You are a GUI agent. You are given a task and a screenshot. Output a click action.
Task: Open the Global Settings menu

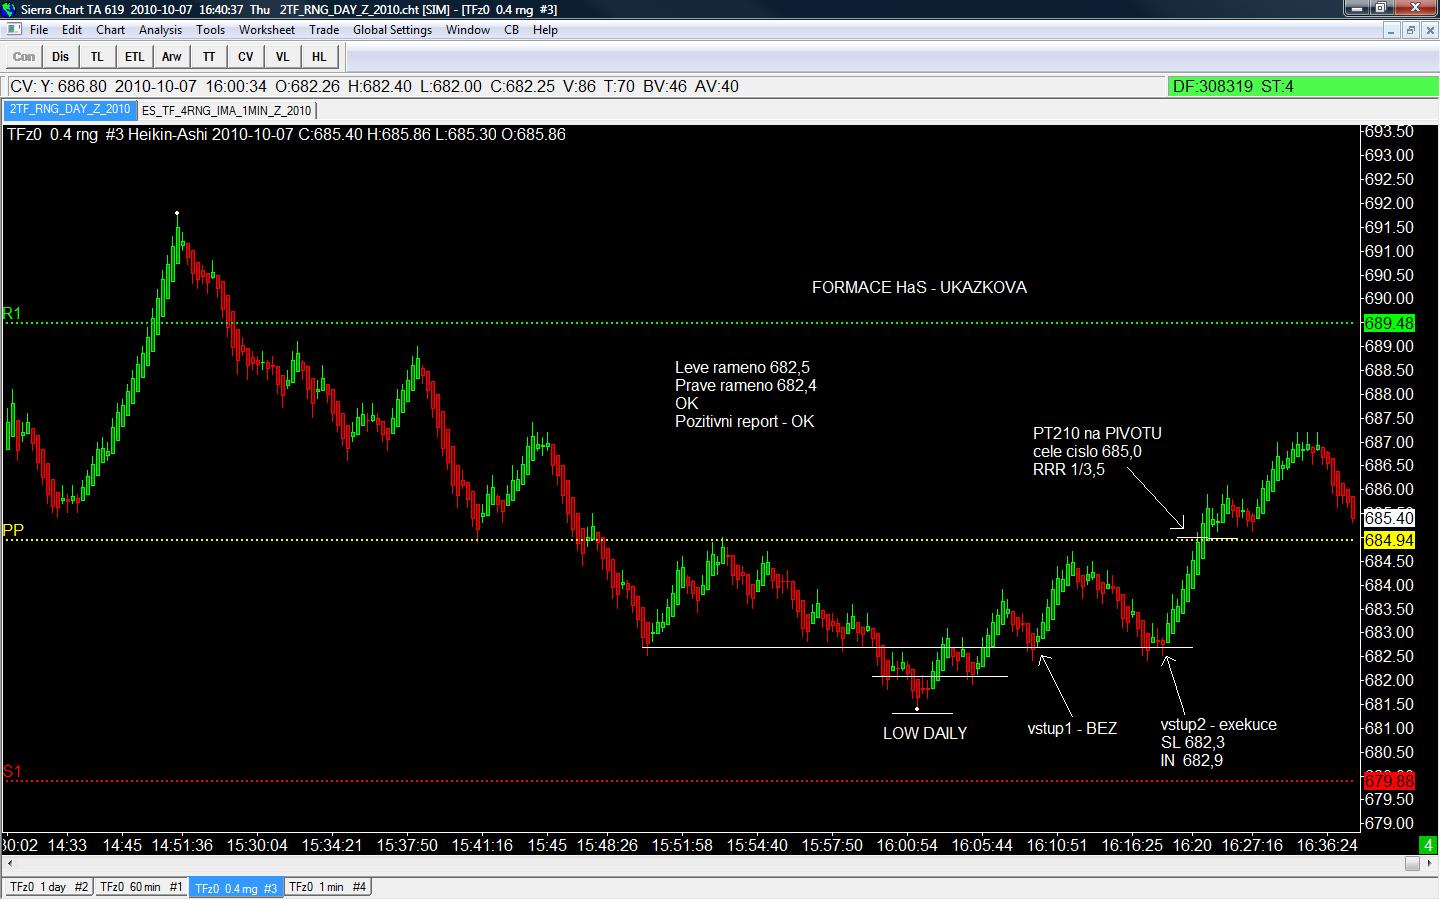tap(392, 30)
